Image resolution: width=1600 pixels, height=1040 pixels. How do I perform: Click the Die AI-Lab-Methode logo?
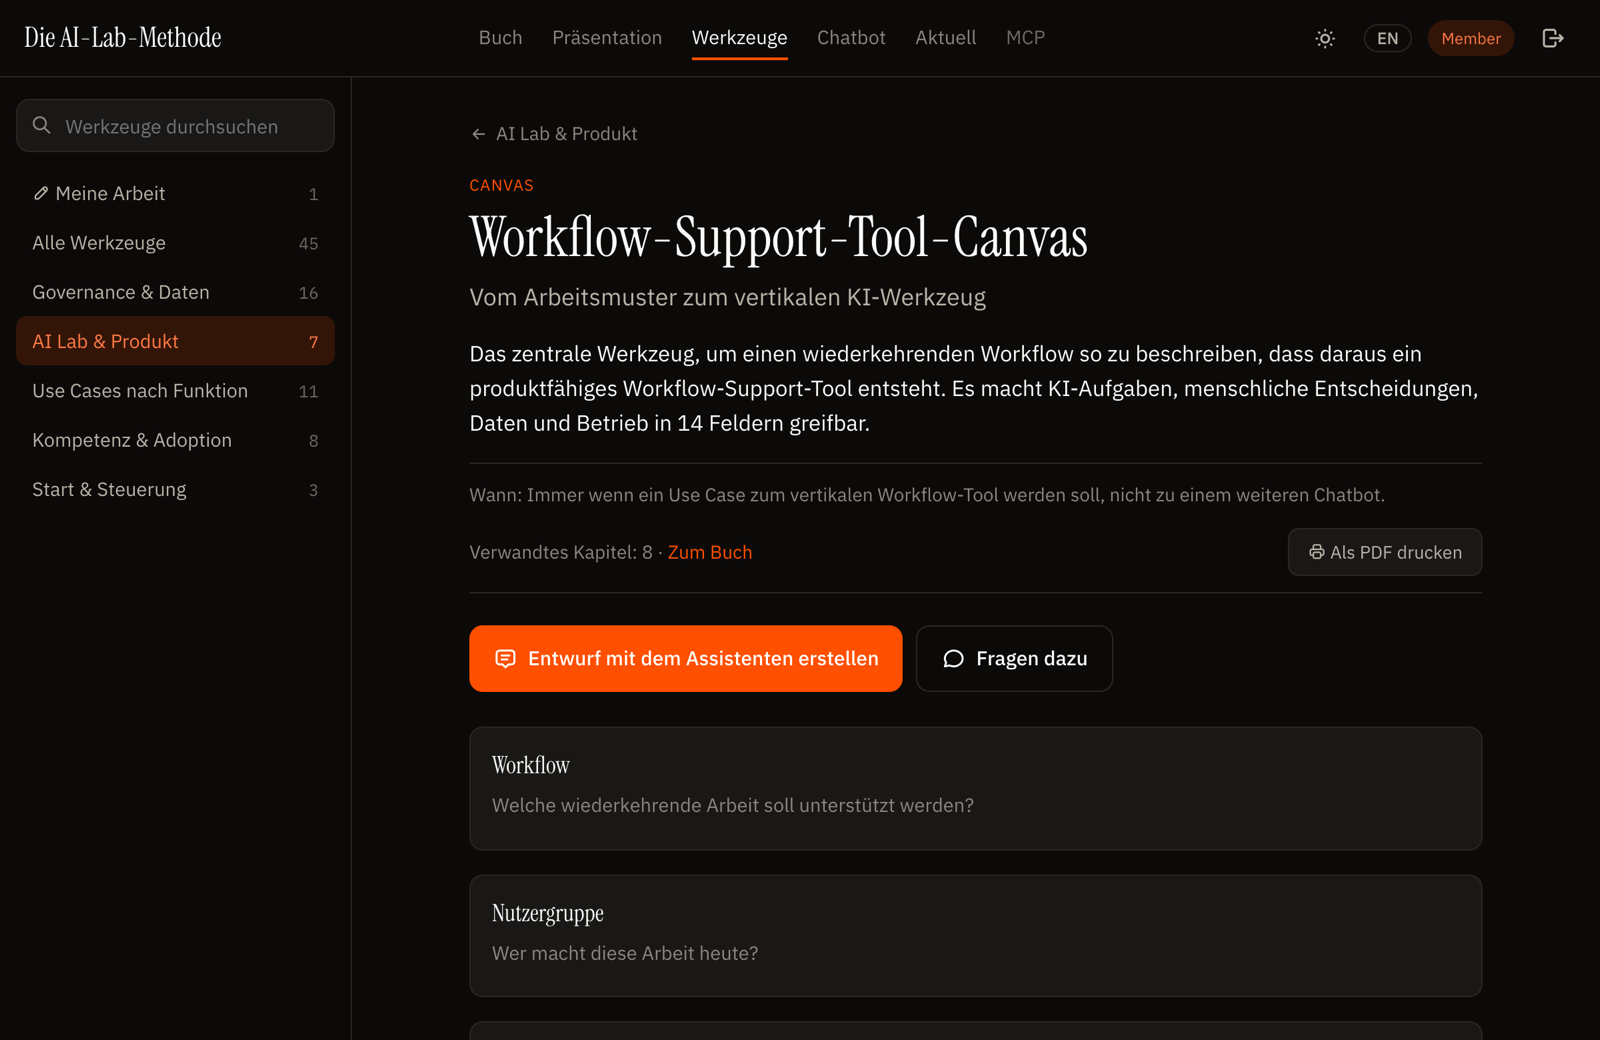[x=123, y=38]
